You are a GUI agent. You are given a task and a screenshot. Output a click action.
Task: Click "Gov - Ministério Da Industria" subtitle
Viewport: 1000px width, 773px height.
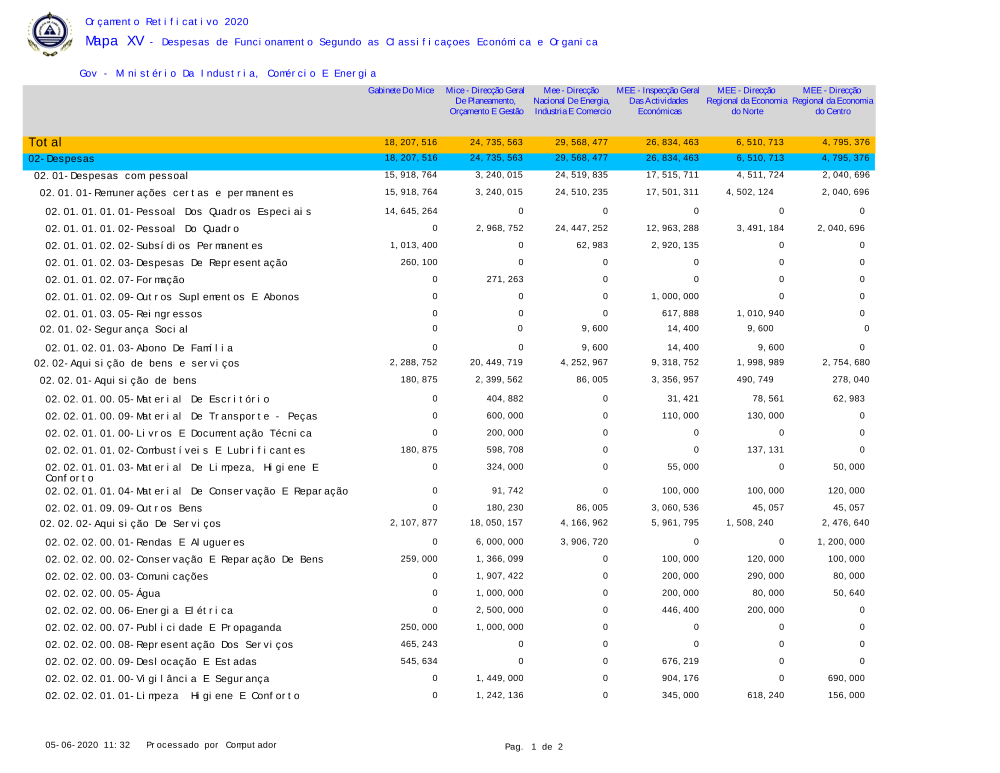(x=227, y=73)
